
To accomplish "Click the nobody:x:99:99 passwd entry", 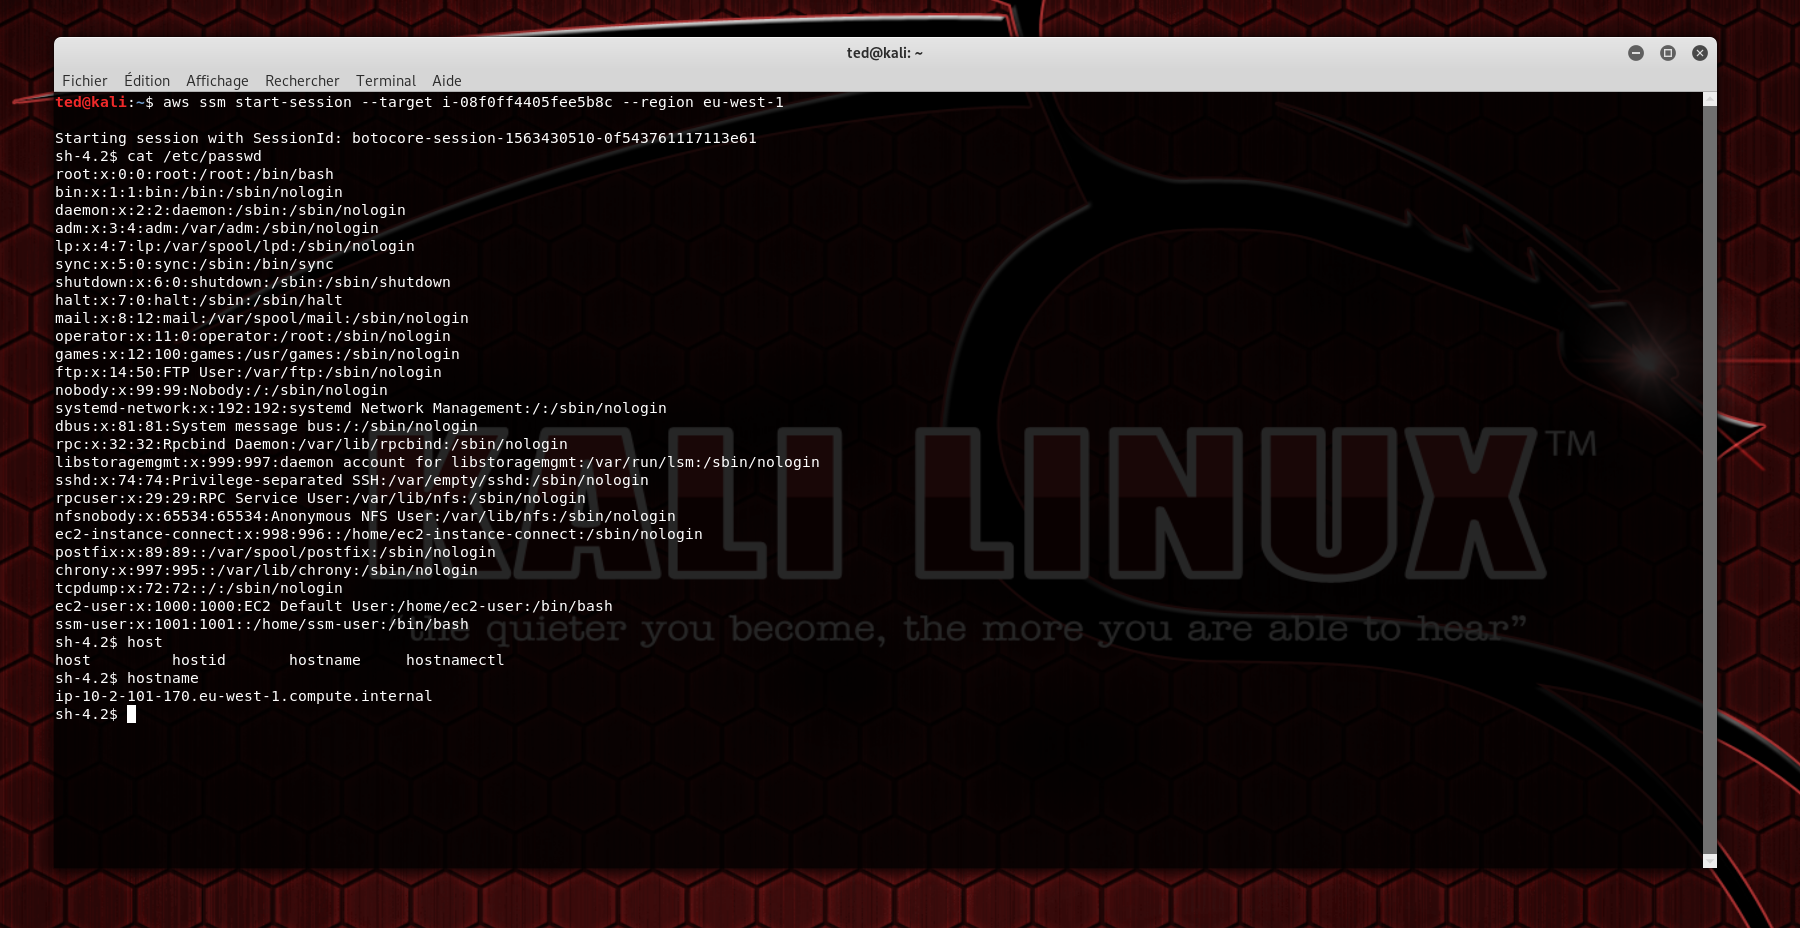I will click(221, 390).
